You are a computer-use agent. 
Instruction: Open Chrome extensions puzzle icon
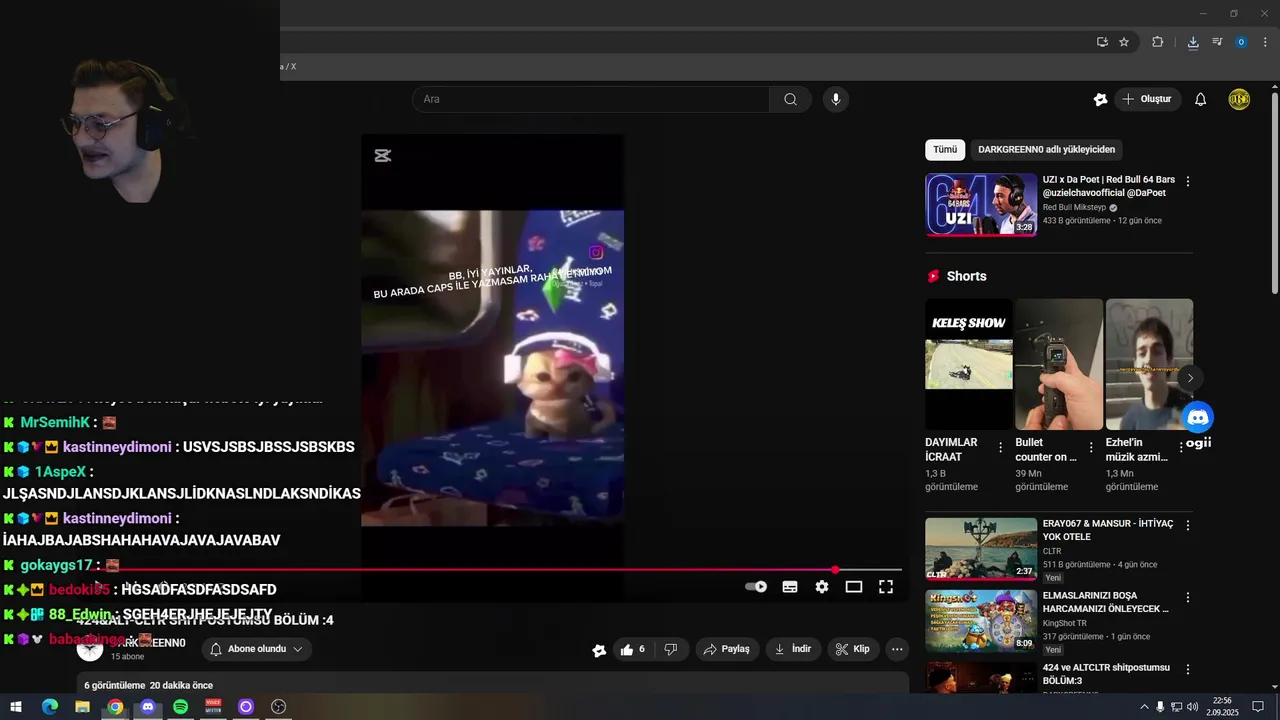1157,42
